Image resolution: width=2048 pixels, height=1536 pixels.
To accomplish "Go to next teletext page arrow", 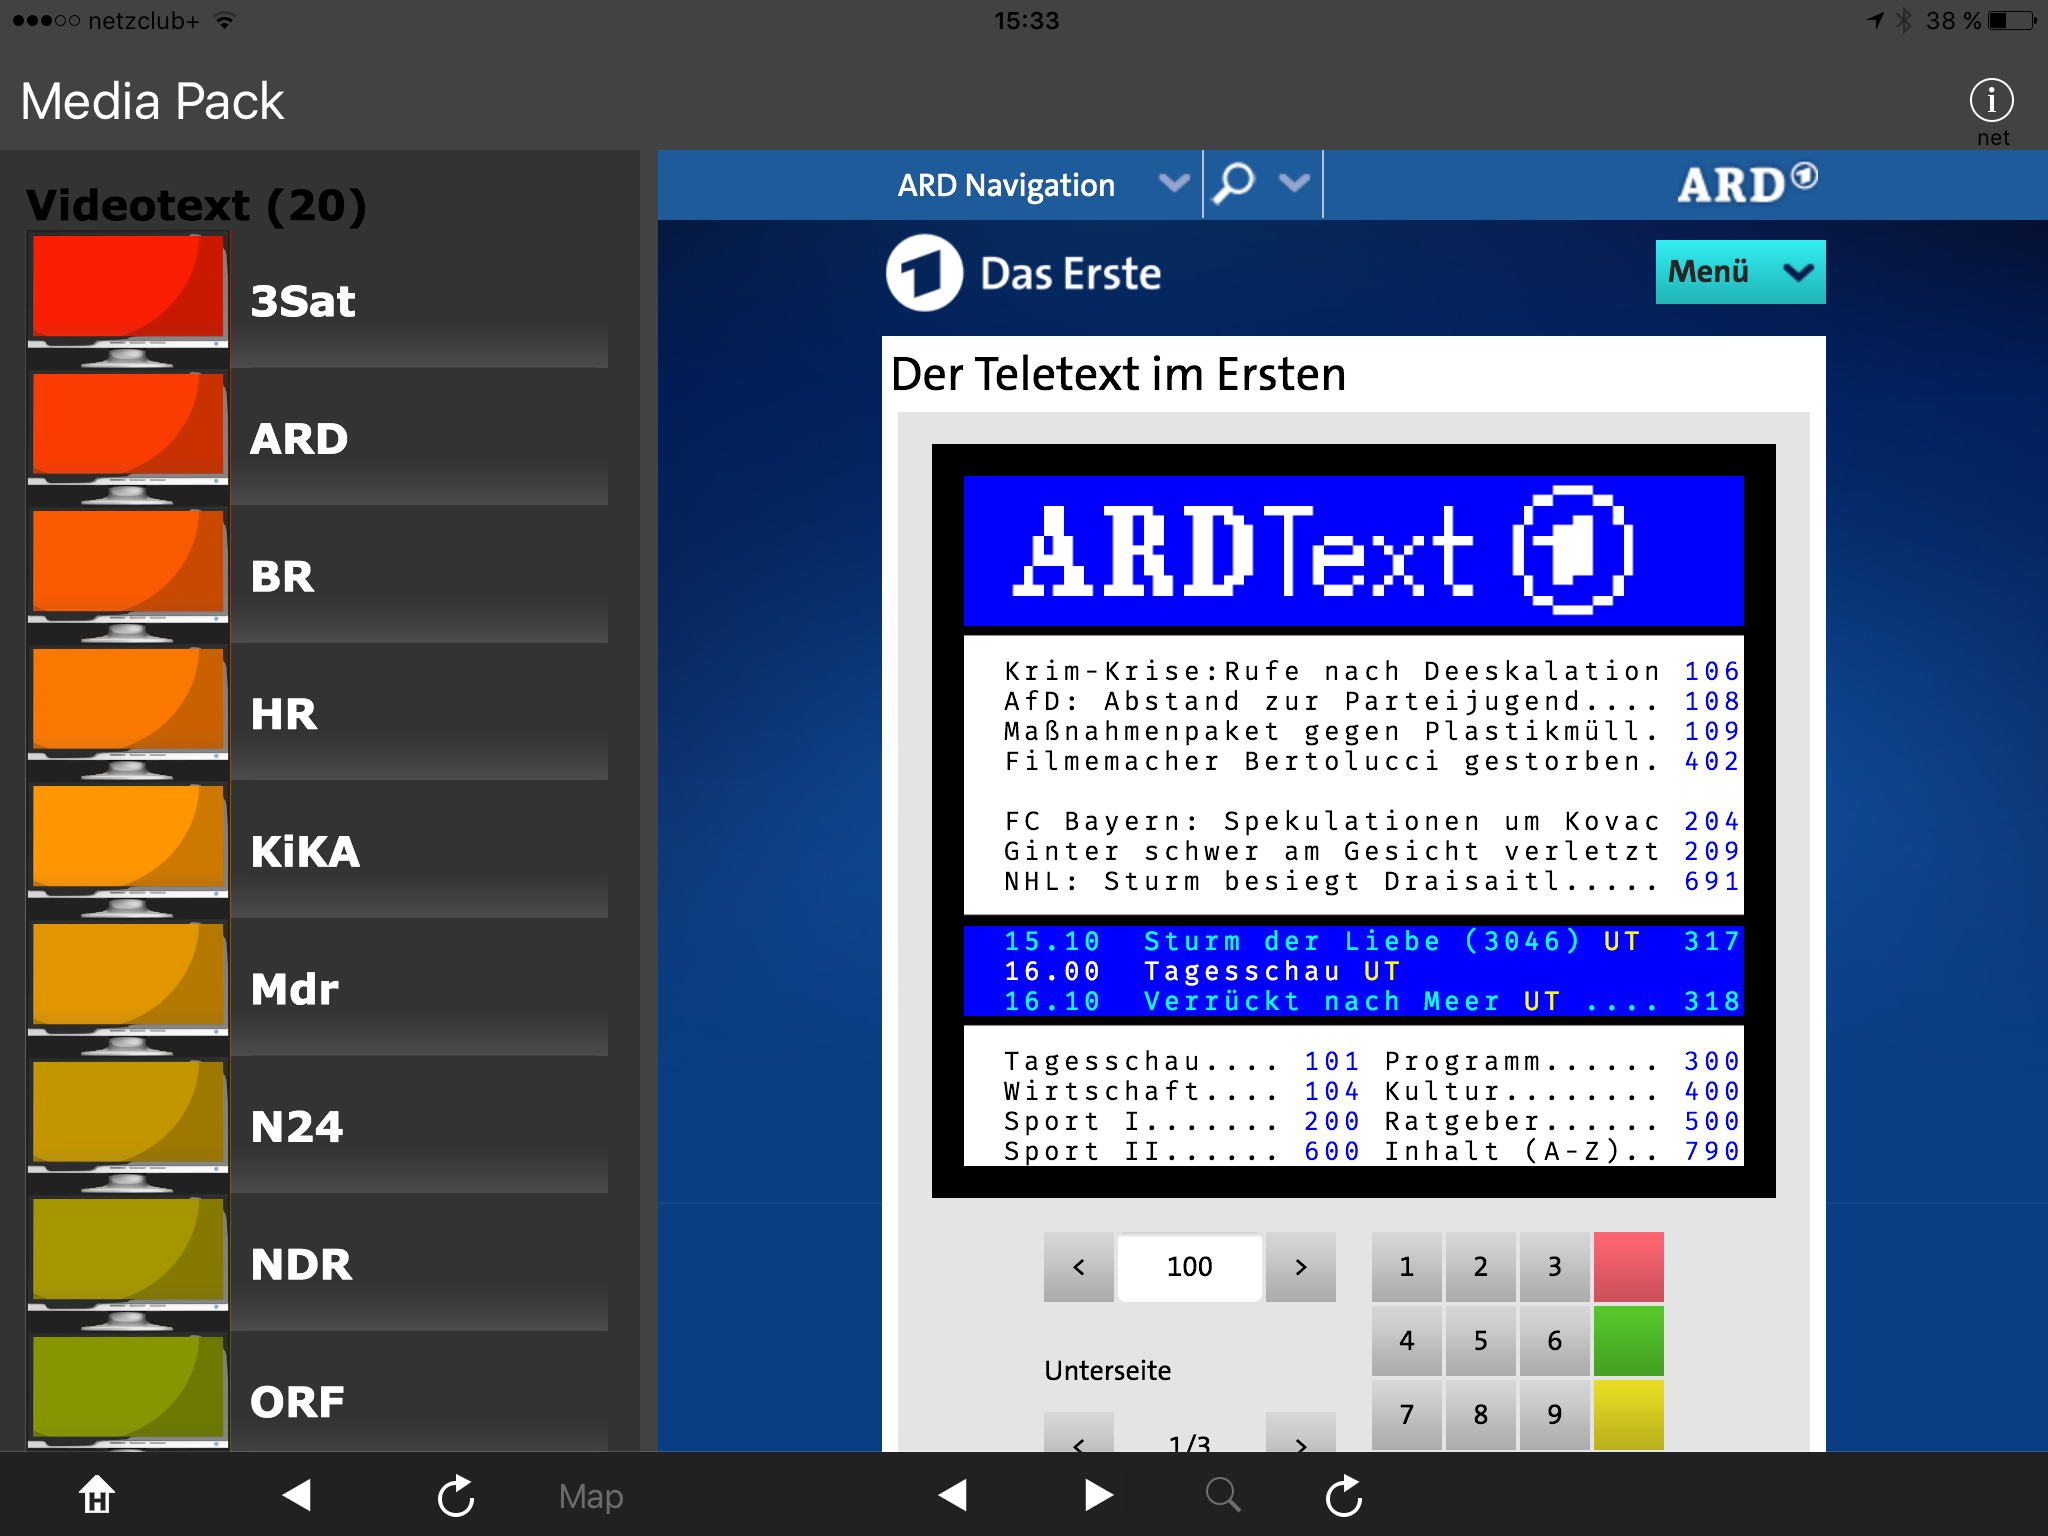I will [1300, 1266].
